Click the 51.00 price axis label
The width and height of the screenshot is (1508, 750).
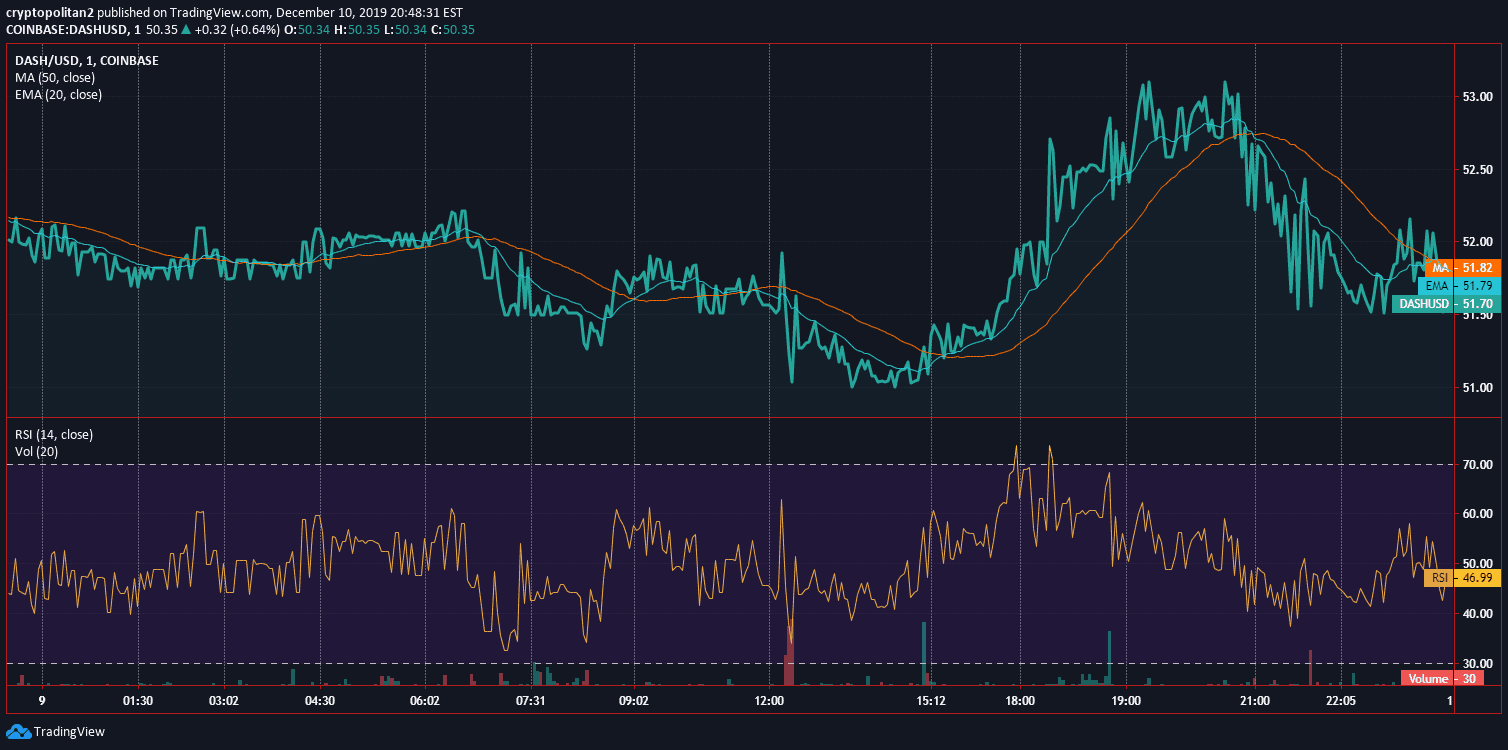click(x=1478, y=388)
